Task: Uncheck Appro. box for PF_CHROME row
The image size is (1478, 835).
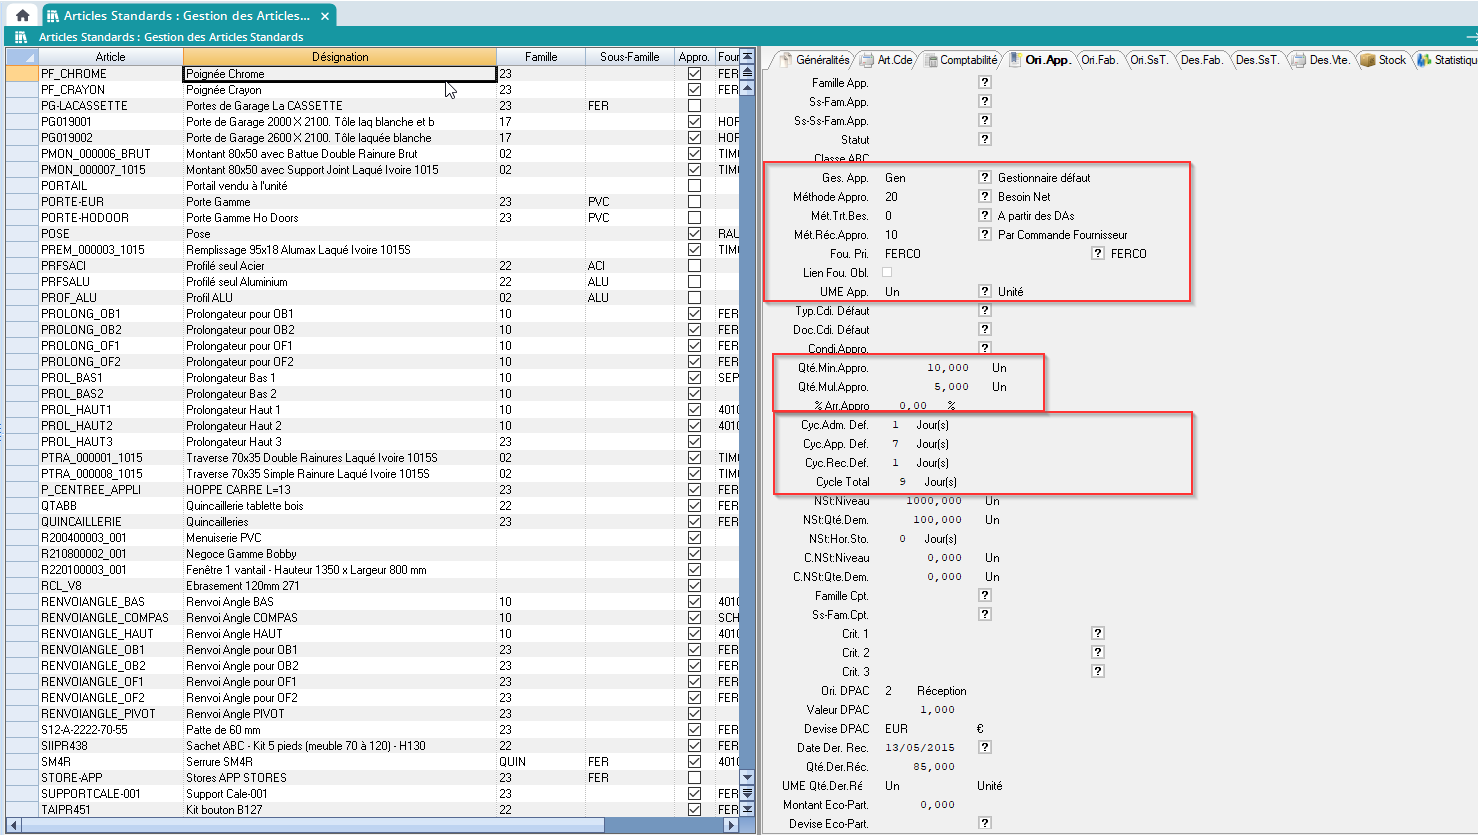Action: (x=694, y=74)
